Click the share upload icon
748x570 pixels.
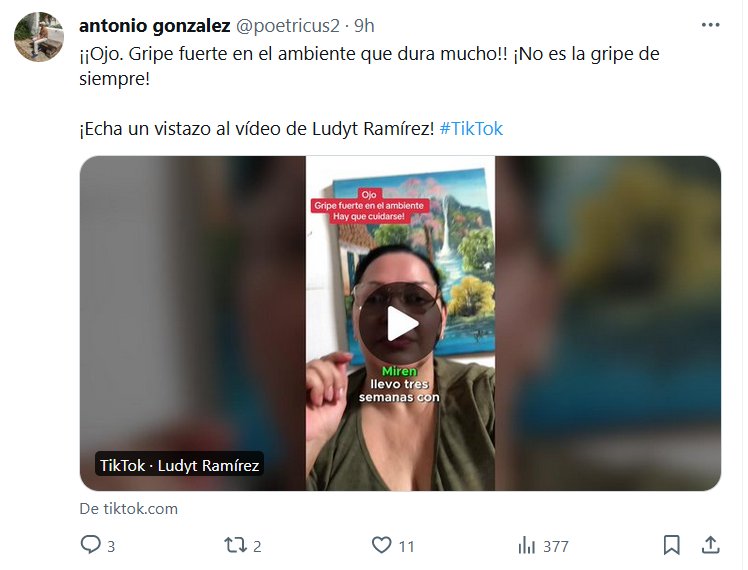(710, 545)
